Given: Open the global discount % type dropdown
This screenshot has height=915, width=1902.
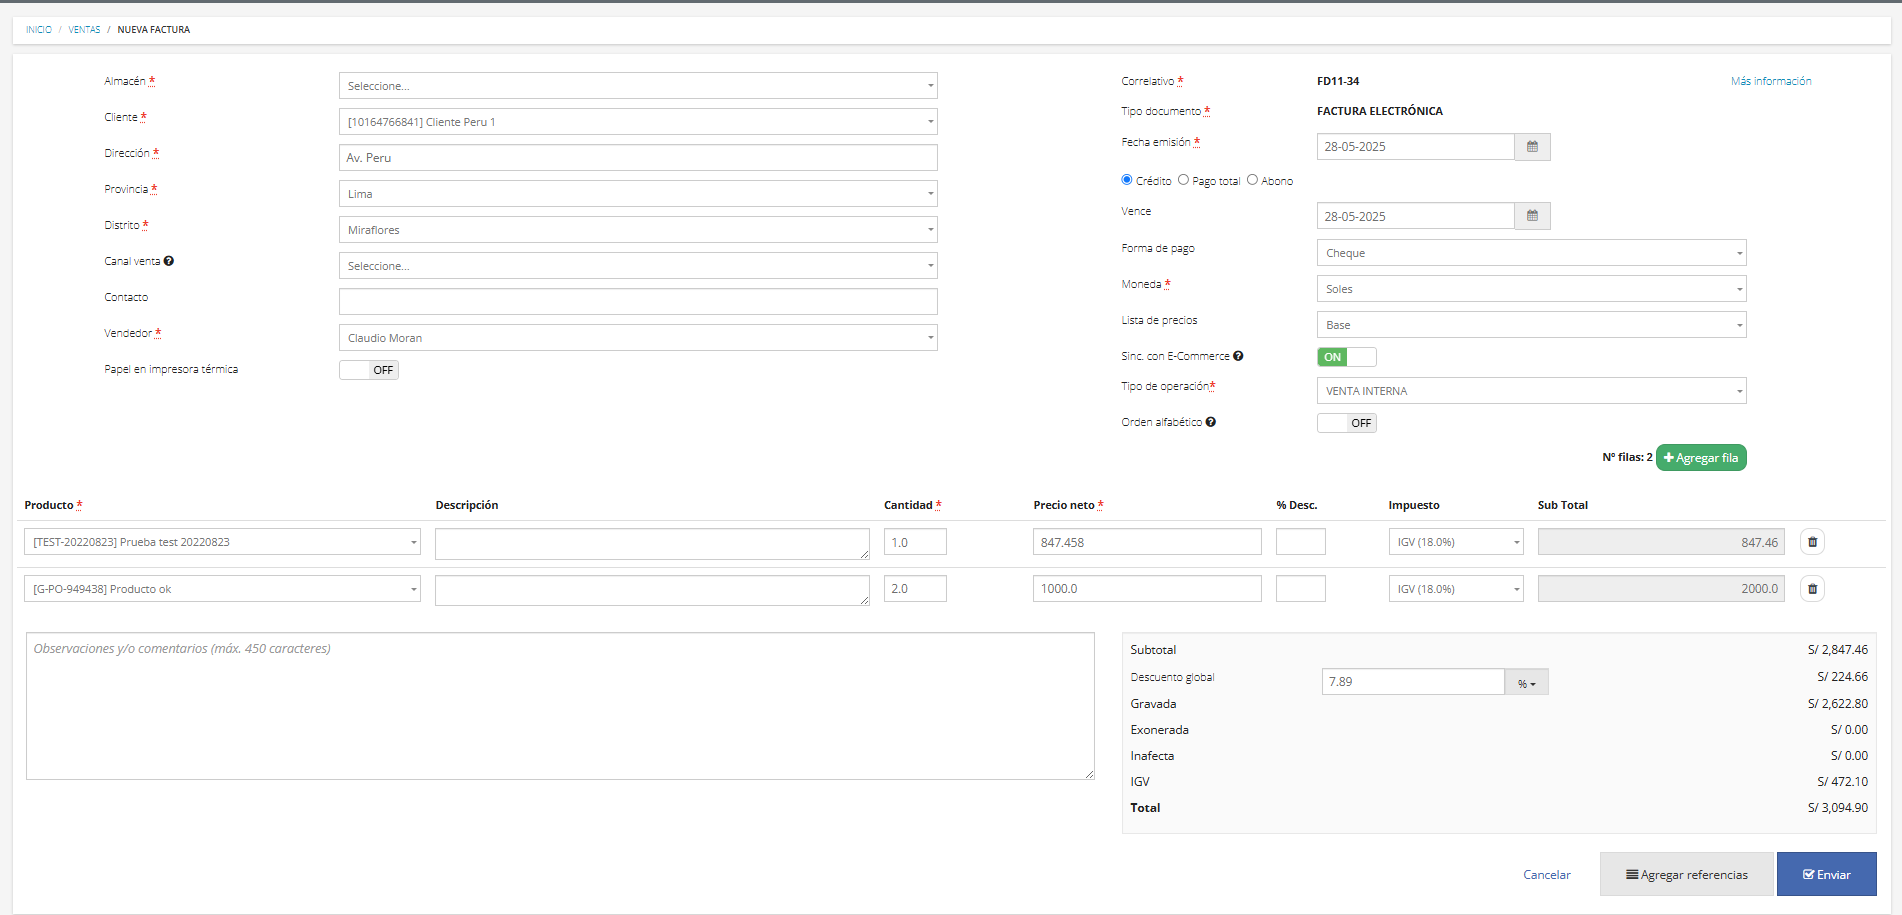Looking at the screenshot, I should tap(1526, 683).
